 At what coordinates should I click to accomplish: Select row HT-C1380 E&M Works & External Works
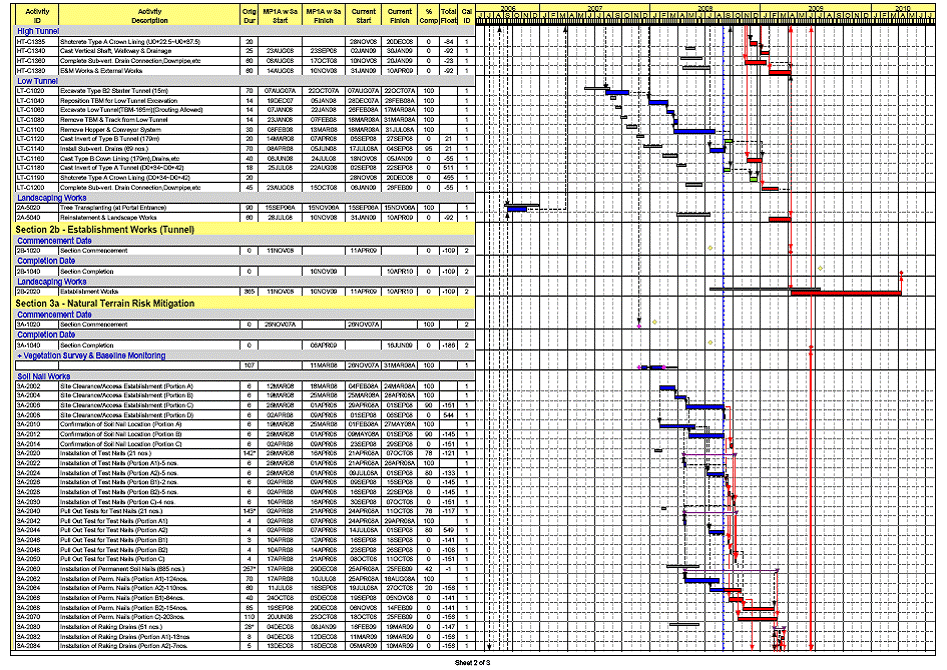click(150, 71)
